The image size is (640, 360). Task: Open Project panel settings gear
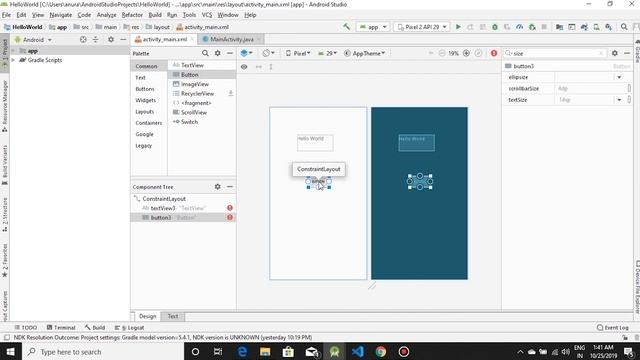pos(111,40)
